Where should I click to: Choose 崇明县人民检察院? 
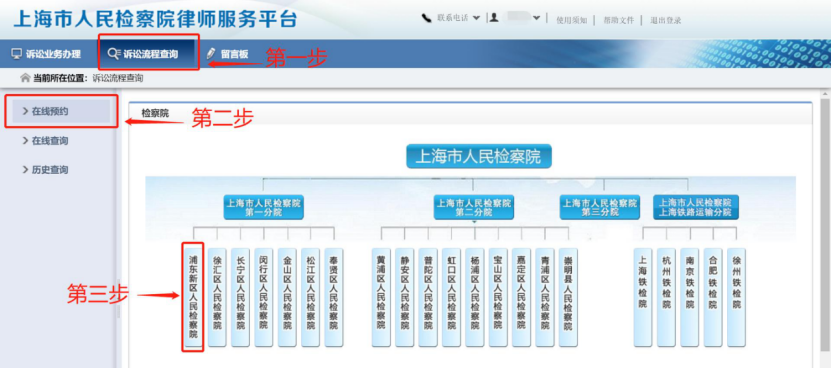pyautogui.click(x=568, y=297)
